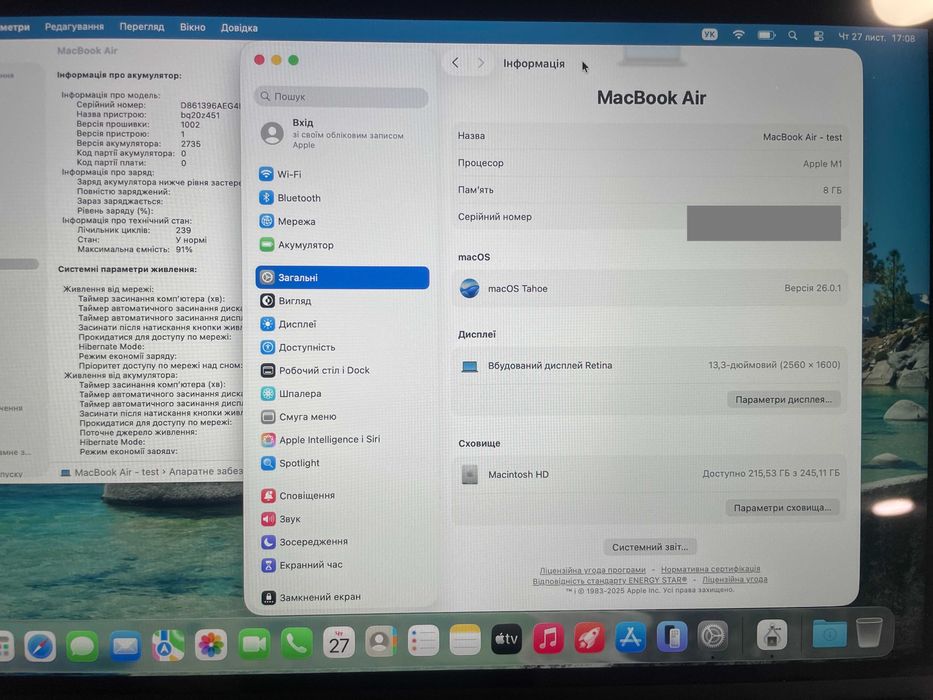The width and height of the screenshot is (933, 700).
Task: Click the MacBook Air - test name value
Action: click(x=802, y=137)
